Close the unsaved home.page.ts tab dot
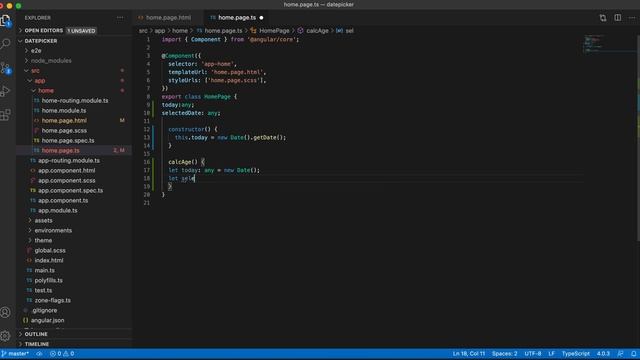This screenshot has width=640, height=360. [x=261, y=18]
